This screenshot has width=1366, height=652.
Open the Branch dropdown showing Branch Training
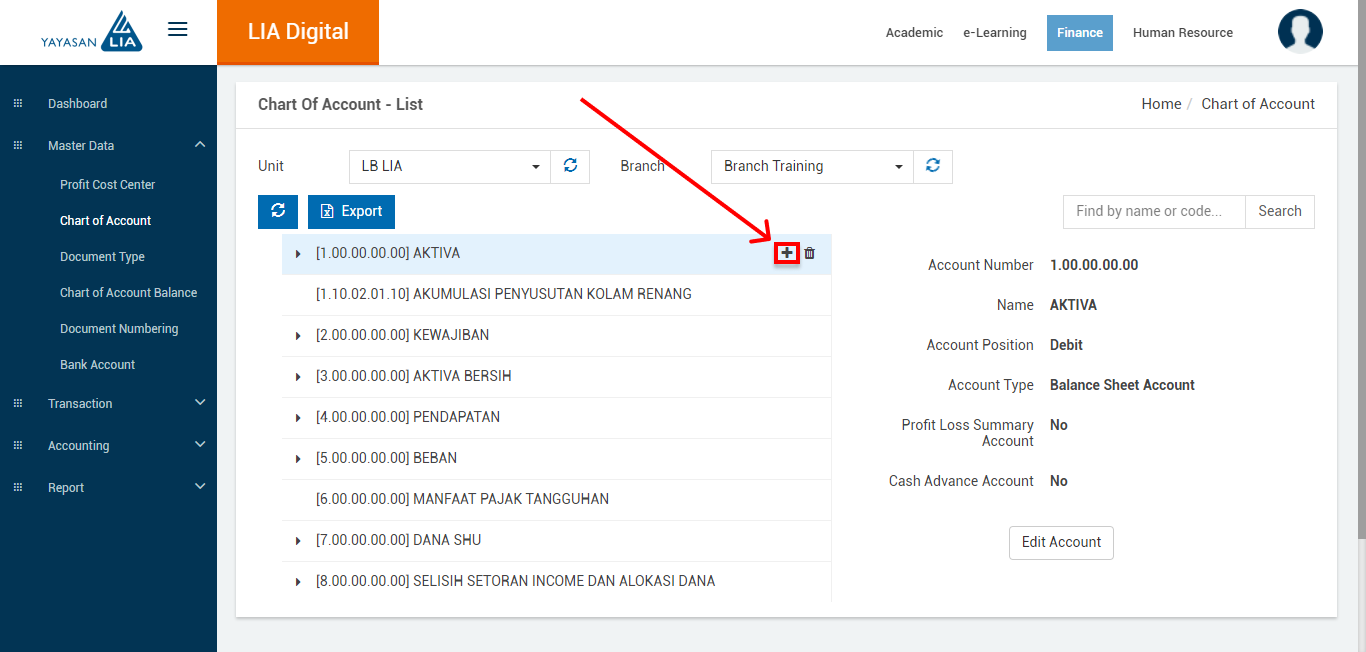pos(811,166)
